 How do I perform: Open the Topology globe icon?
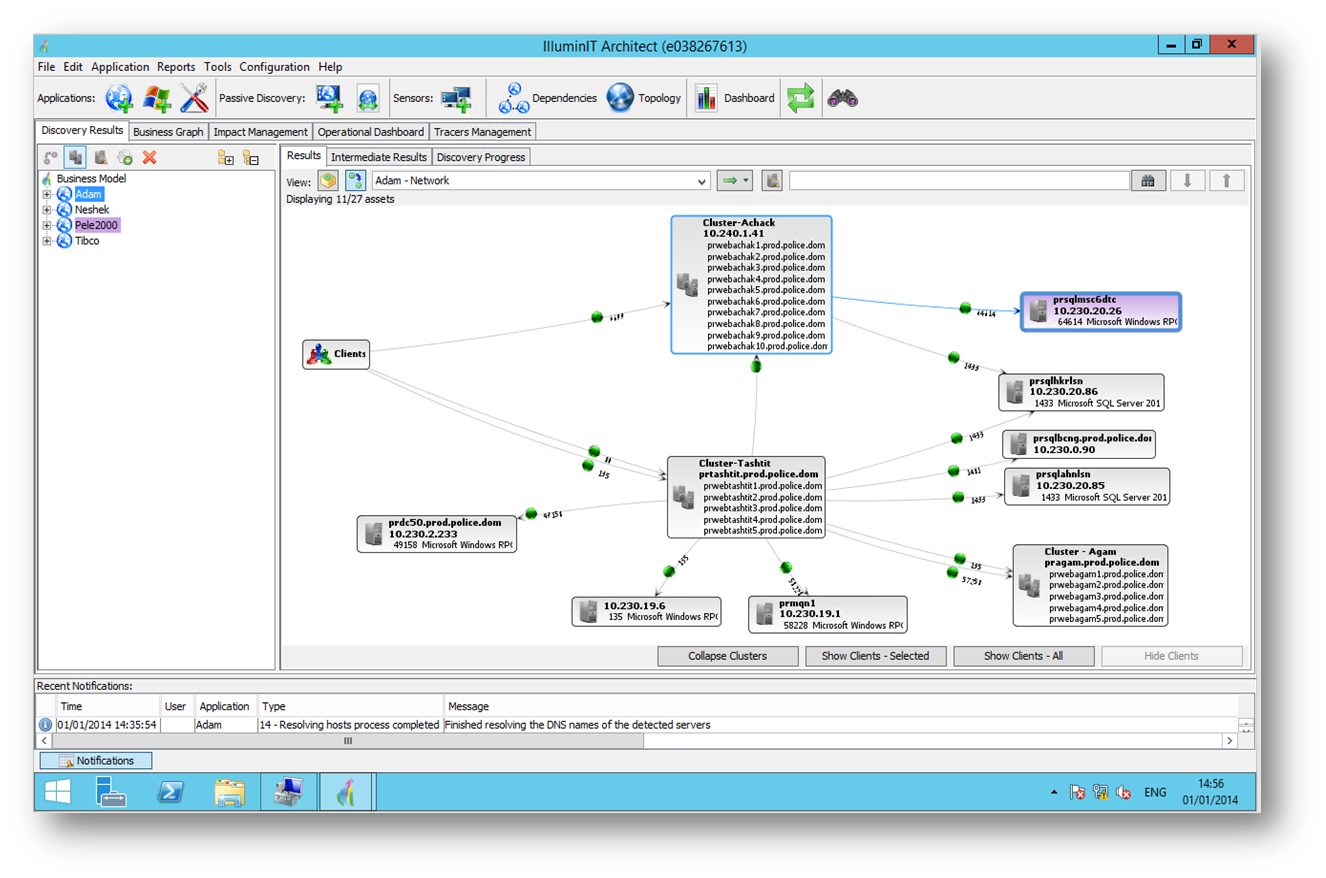pyautogui.click(x=620, y=98)
